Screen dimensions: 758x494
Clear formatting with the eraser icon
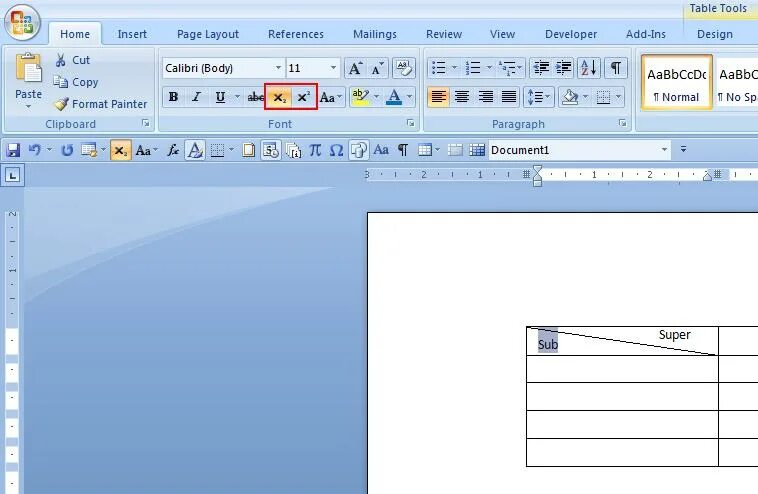403,68
